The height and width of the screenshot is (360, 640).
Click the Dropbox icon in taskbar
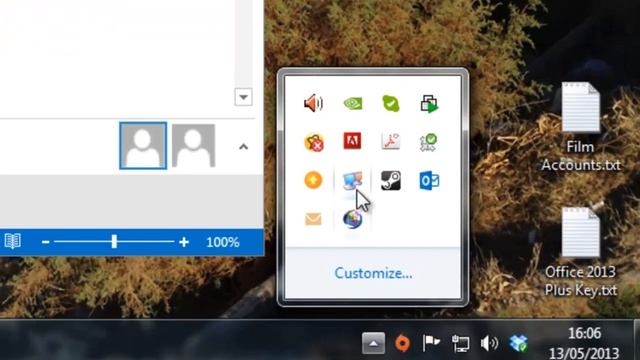coord(518,343)
